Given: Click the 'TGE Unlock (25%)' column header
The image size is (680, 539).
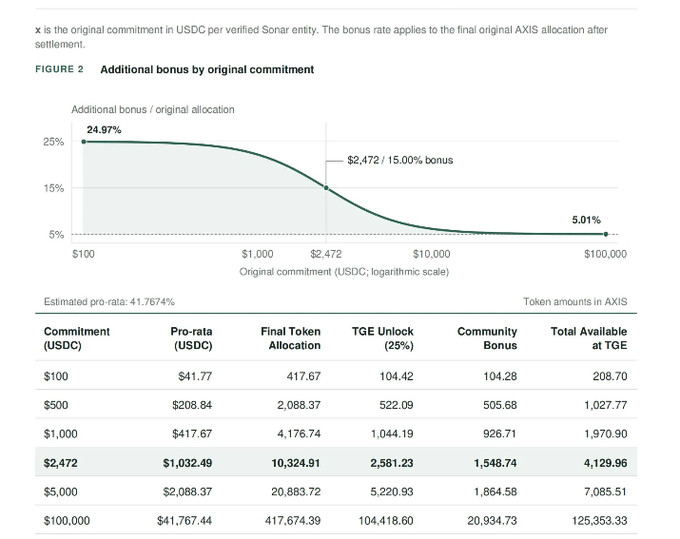Looking at the screenshot, I should (382, 338).
